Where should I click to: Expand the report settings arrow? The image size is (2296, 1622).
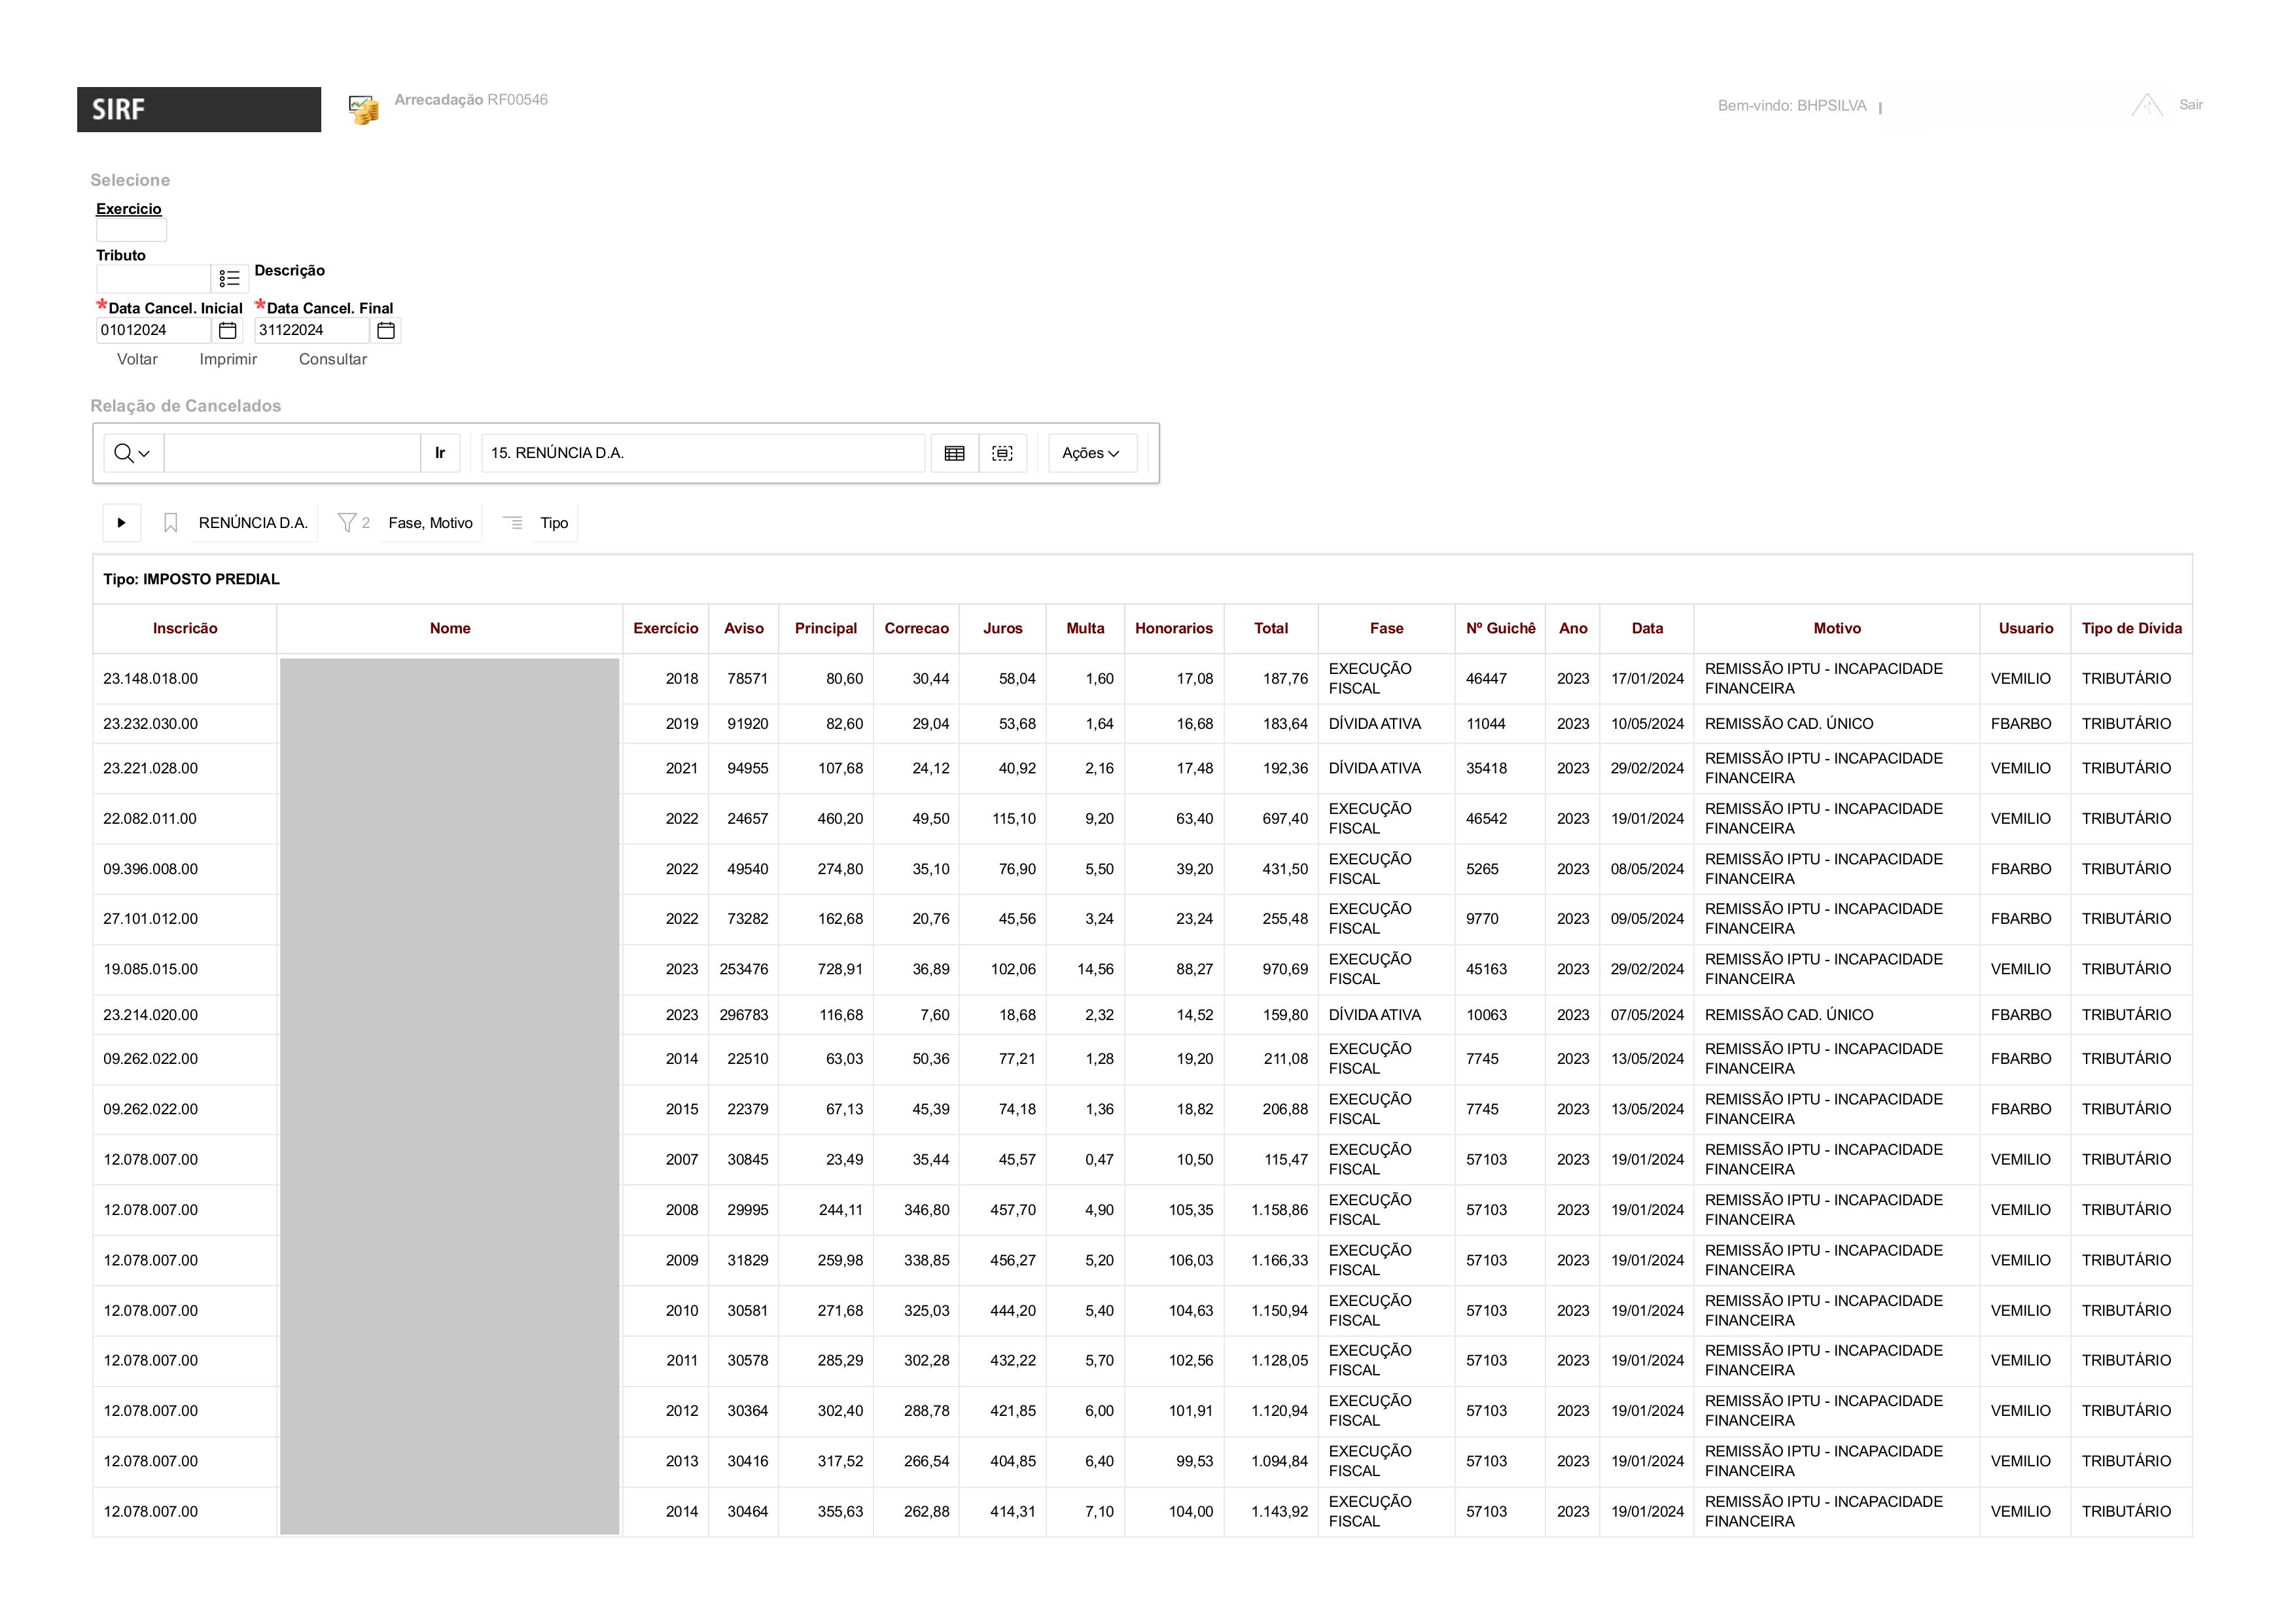(122, 523)
